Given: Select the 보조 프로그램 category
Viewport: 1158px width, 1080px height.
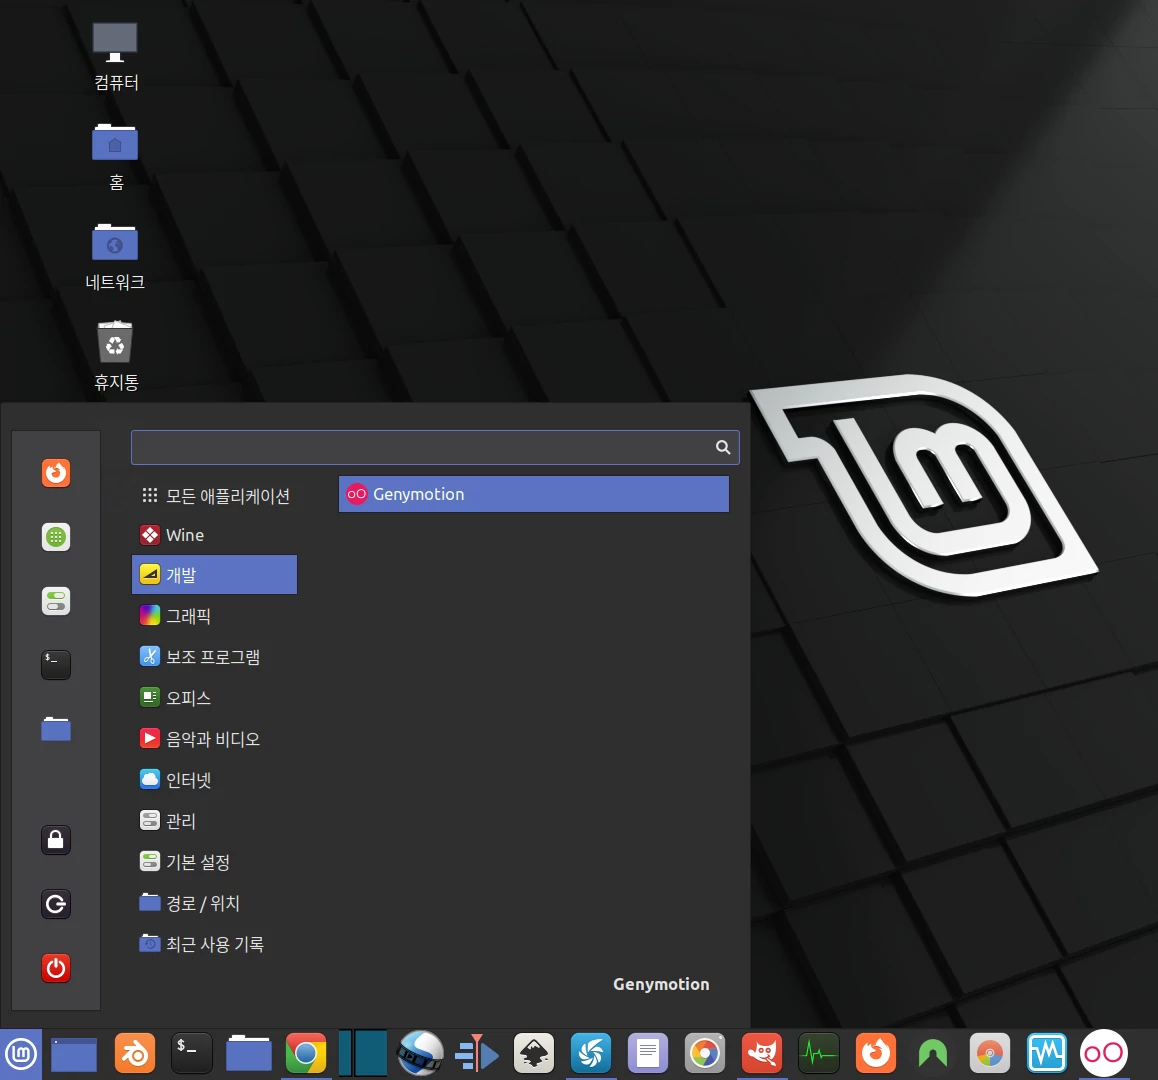Looking at the screenshot, I should [214, 657].
